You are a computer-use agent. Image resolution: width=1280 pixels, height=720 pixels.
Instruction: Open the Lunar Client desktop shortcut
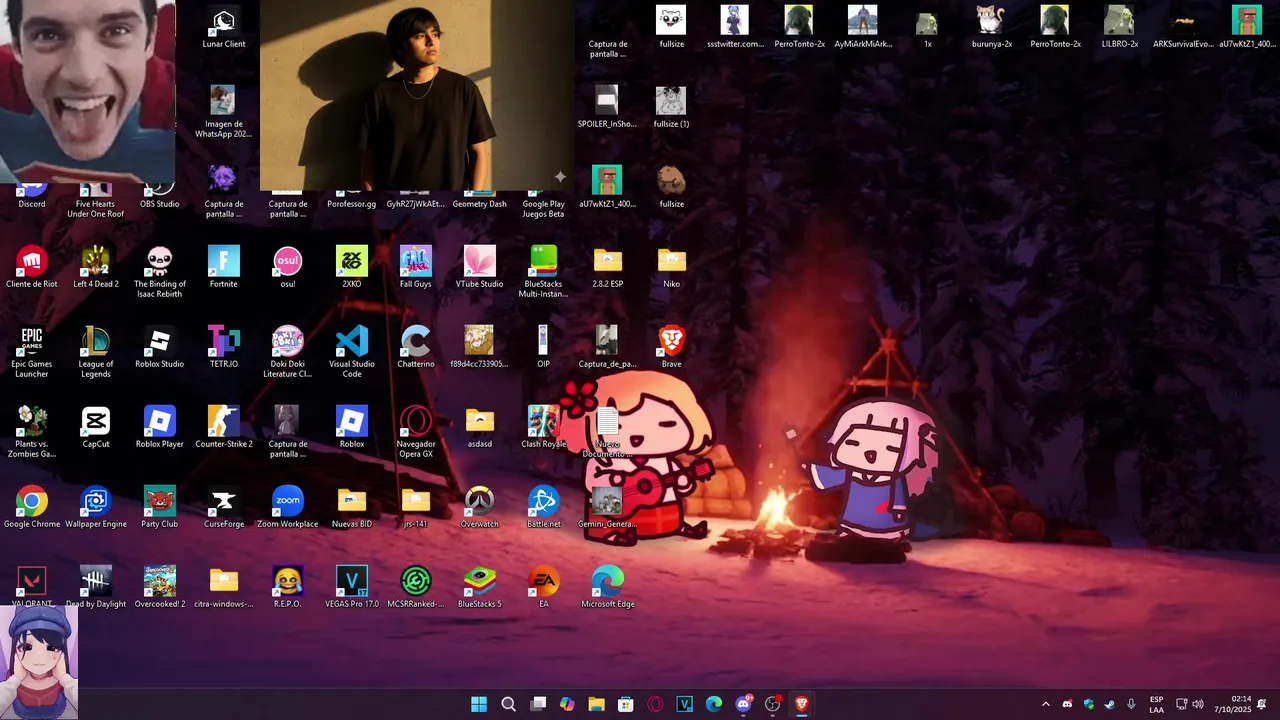tap(224, 28)
